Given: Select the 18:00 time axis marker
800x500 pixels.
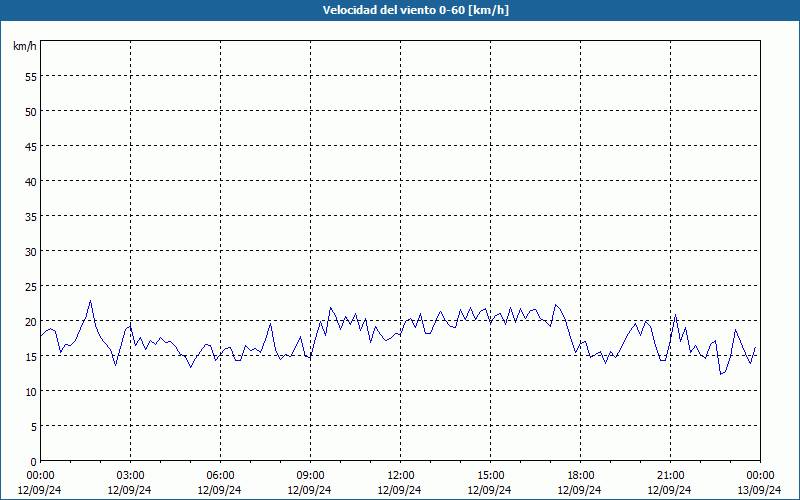Looking at the screenshot, I should (x=581, y=475).
